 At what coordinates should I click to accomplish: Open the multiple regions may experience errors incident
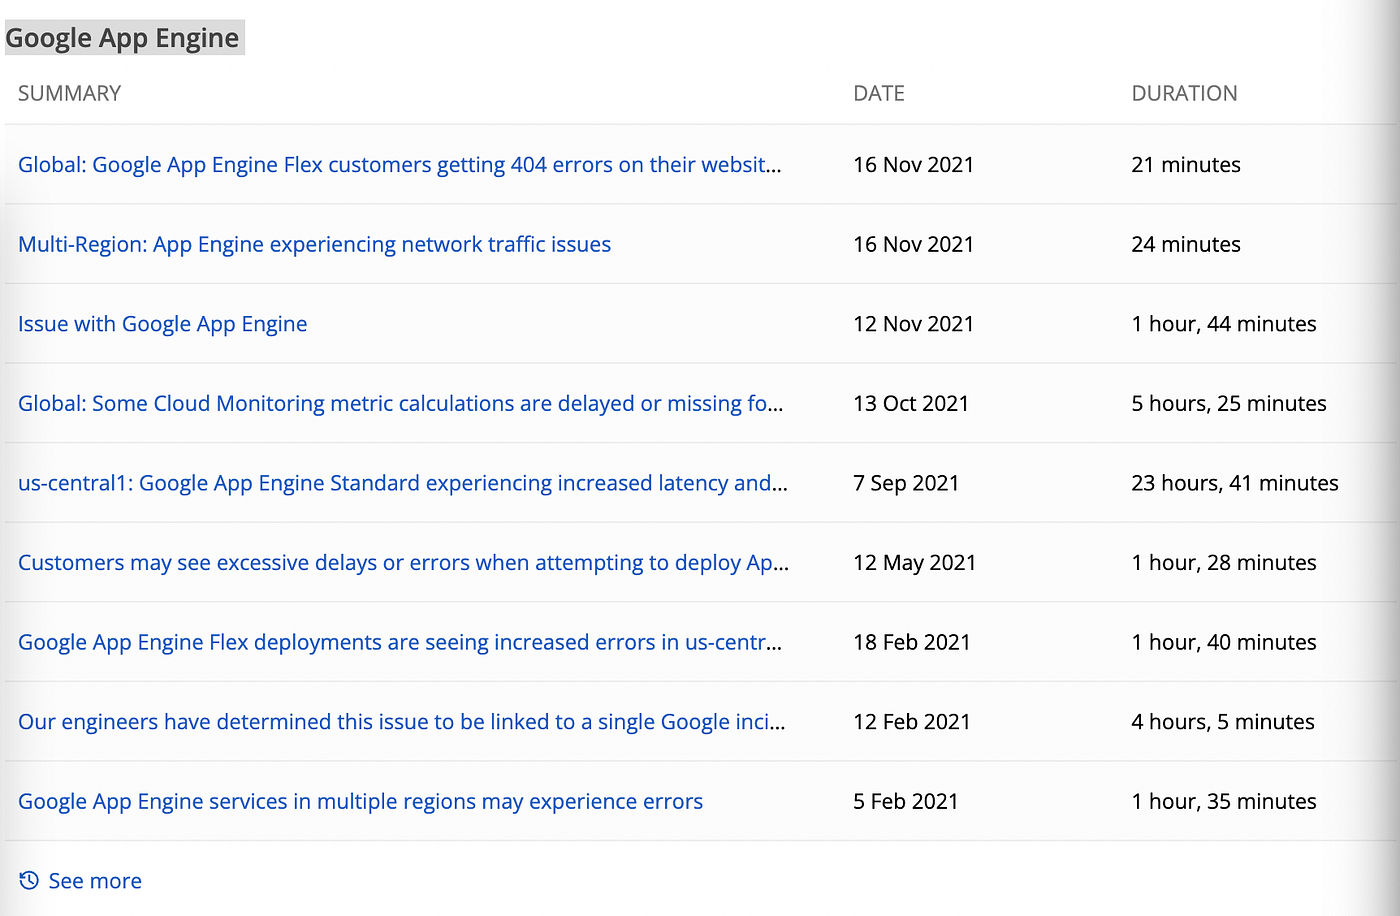pos(360,801)
